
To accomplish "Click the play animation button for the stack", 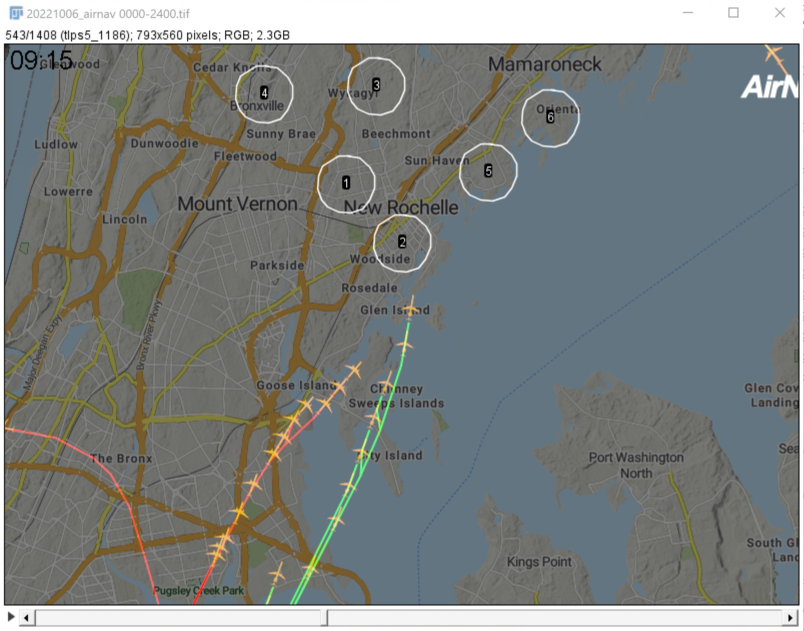I will pos(11,617).
